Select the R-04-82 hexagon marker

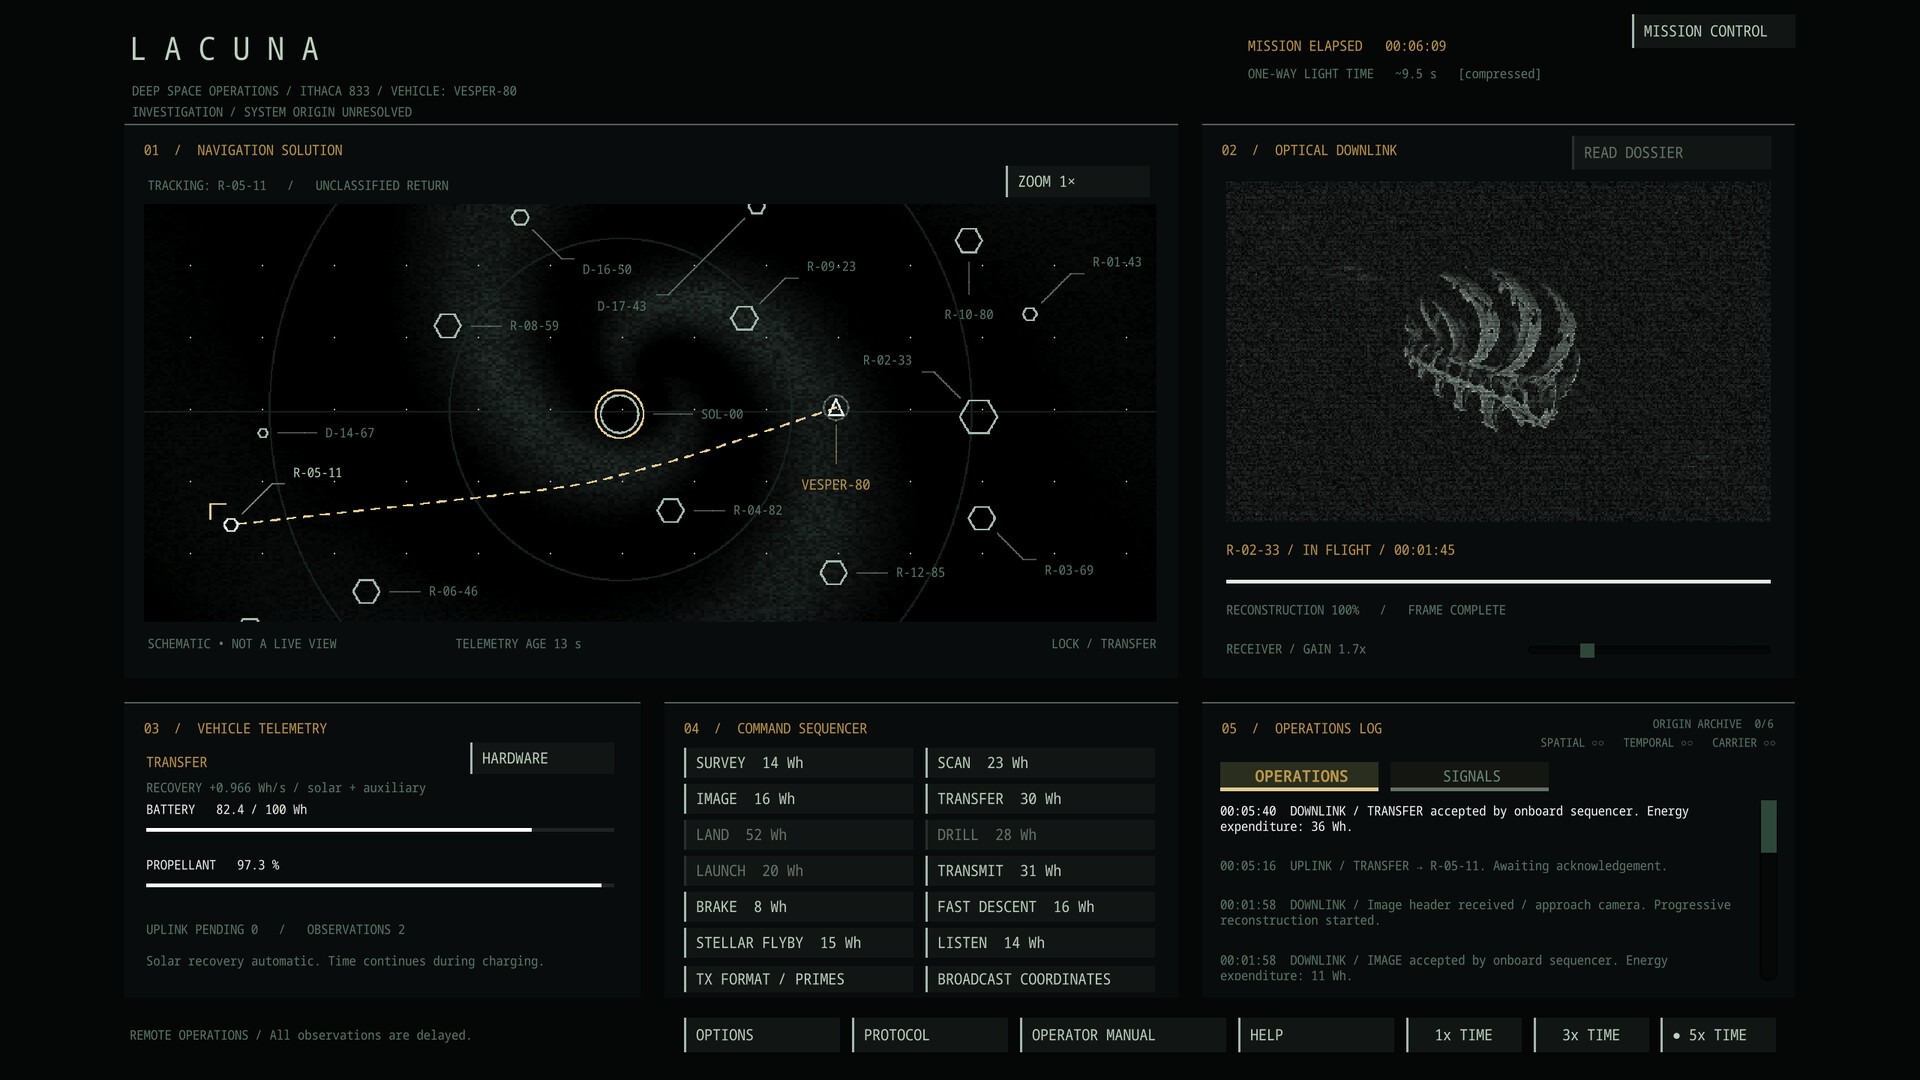670,511
